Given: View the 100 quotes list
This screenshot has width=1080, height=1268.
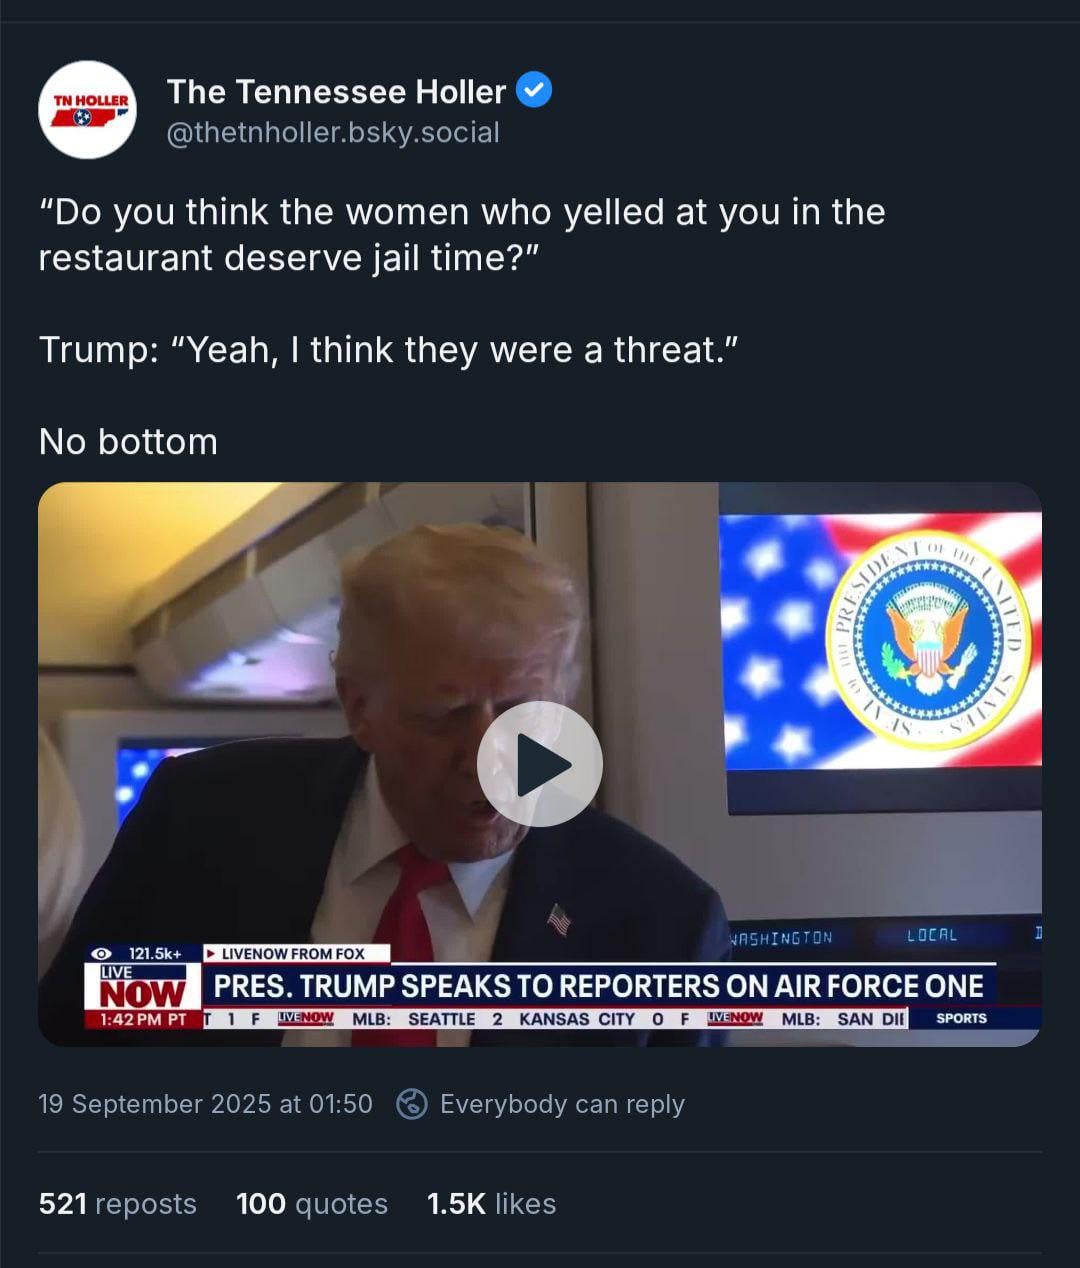Looking at the screenshot, I should click(x=312, y=1203).
